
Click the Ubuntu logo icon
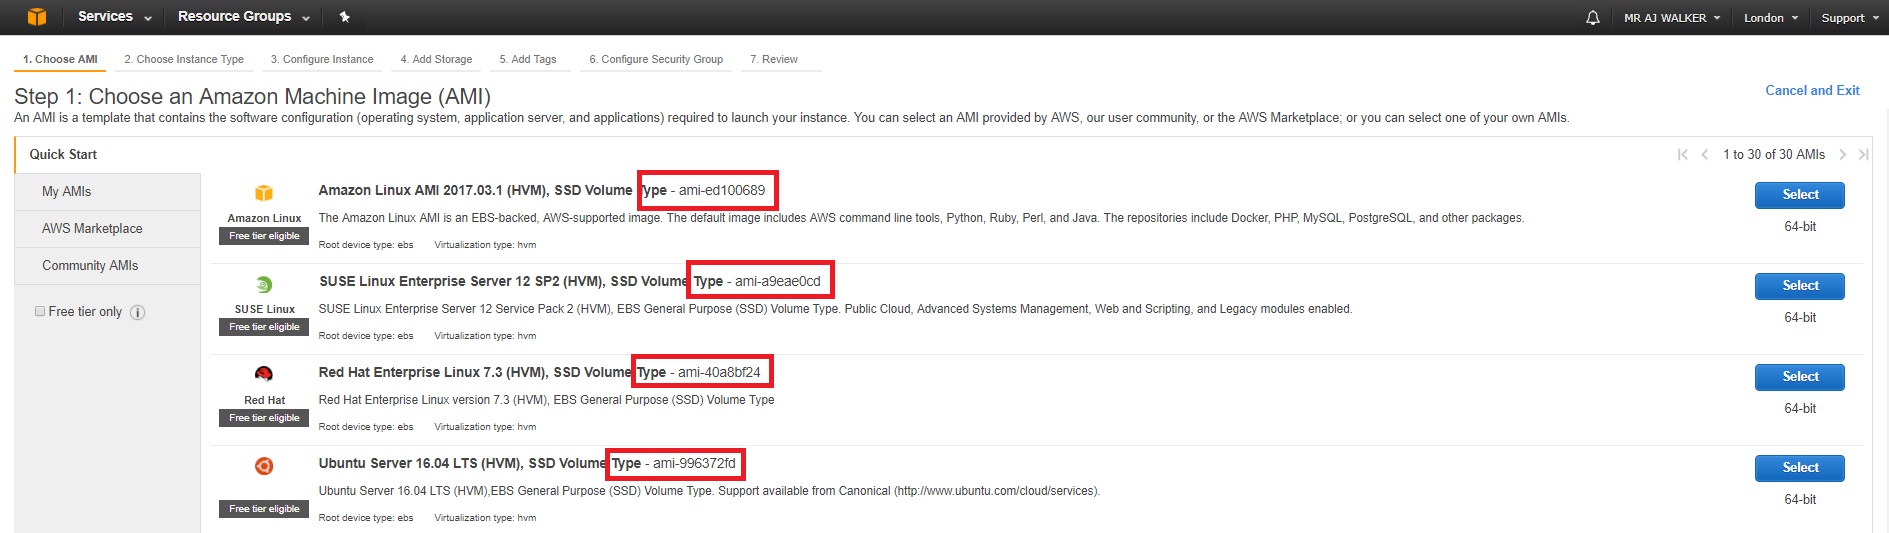(264, 466)
